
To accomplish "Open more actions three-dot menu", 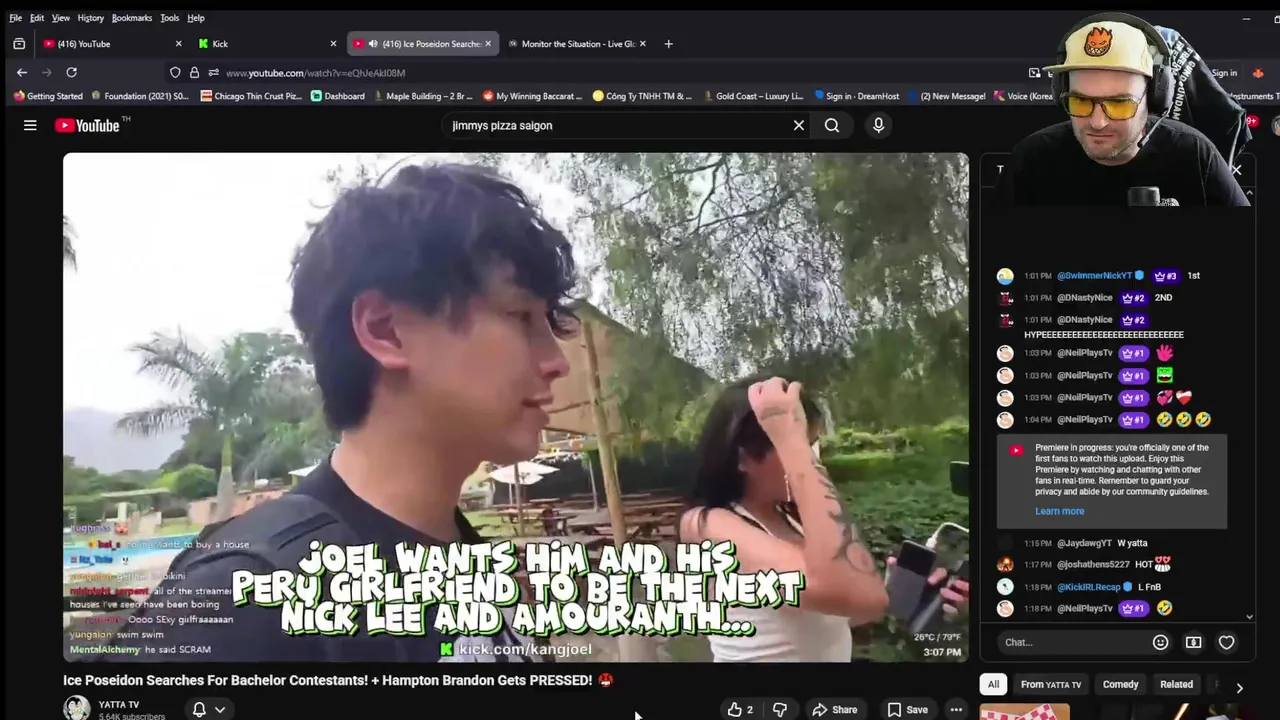I will pyautogui.click(x=956, y=709).
